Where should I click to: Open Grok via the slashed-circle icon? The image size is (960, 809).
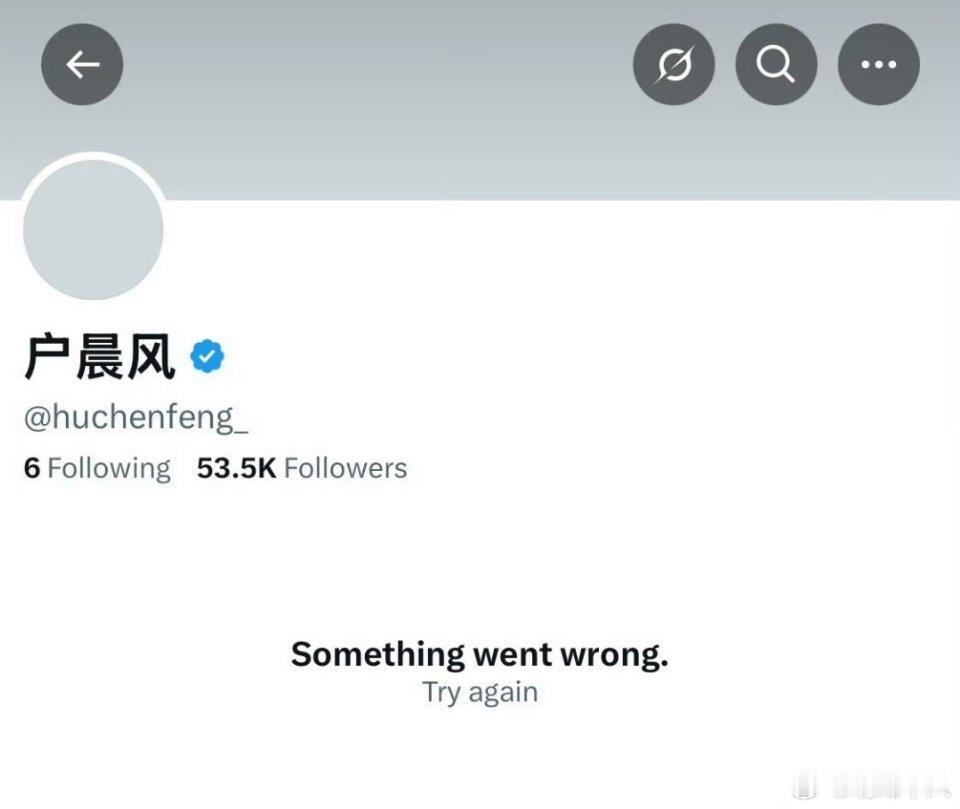click(x=674, y=64)
